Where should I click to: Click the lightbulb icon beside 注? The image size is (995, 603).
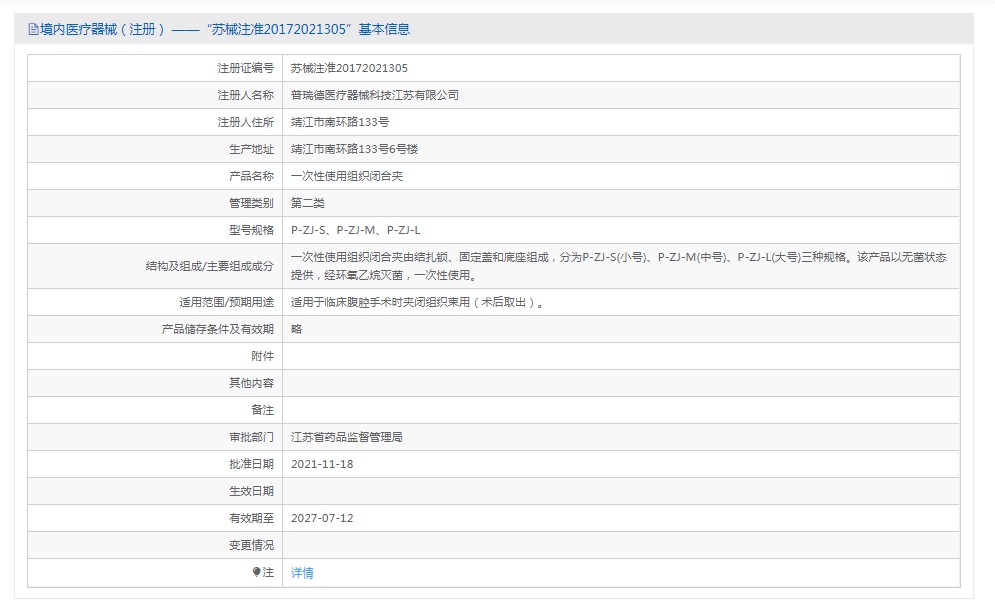click(256, 572)
